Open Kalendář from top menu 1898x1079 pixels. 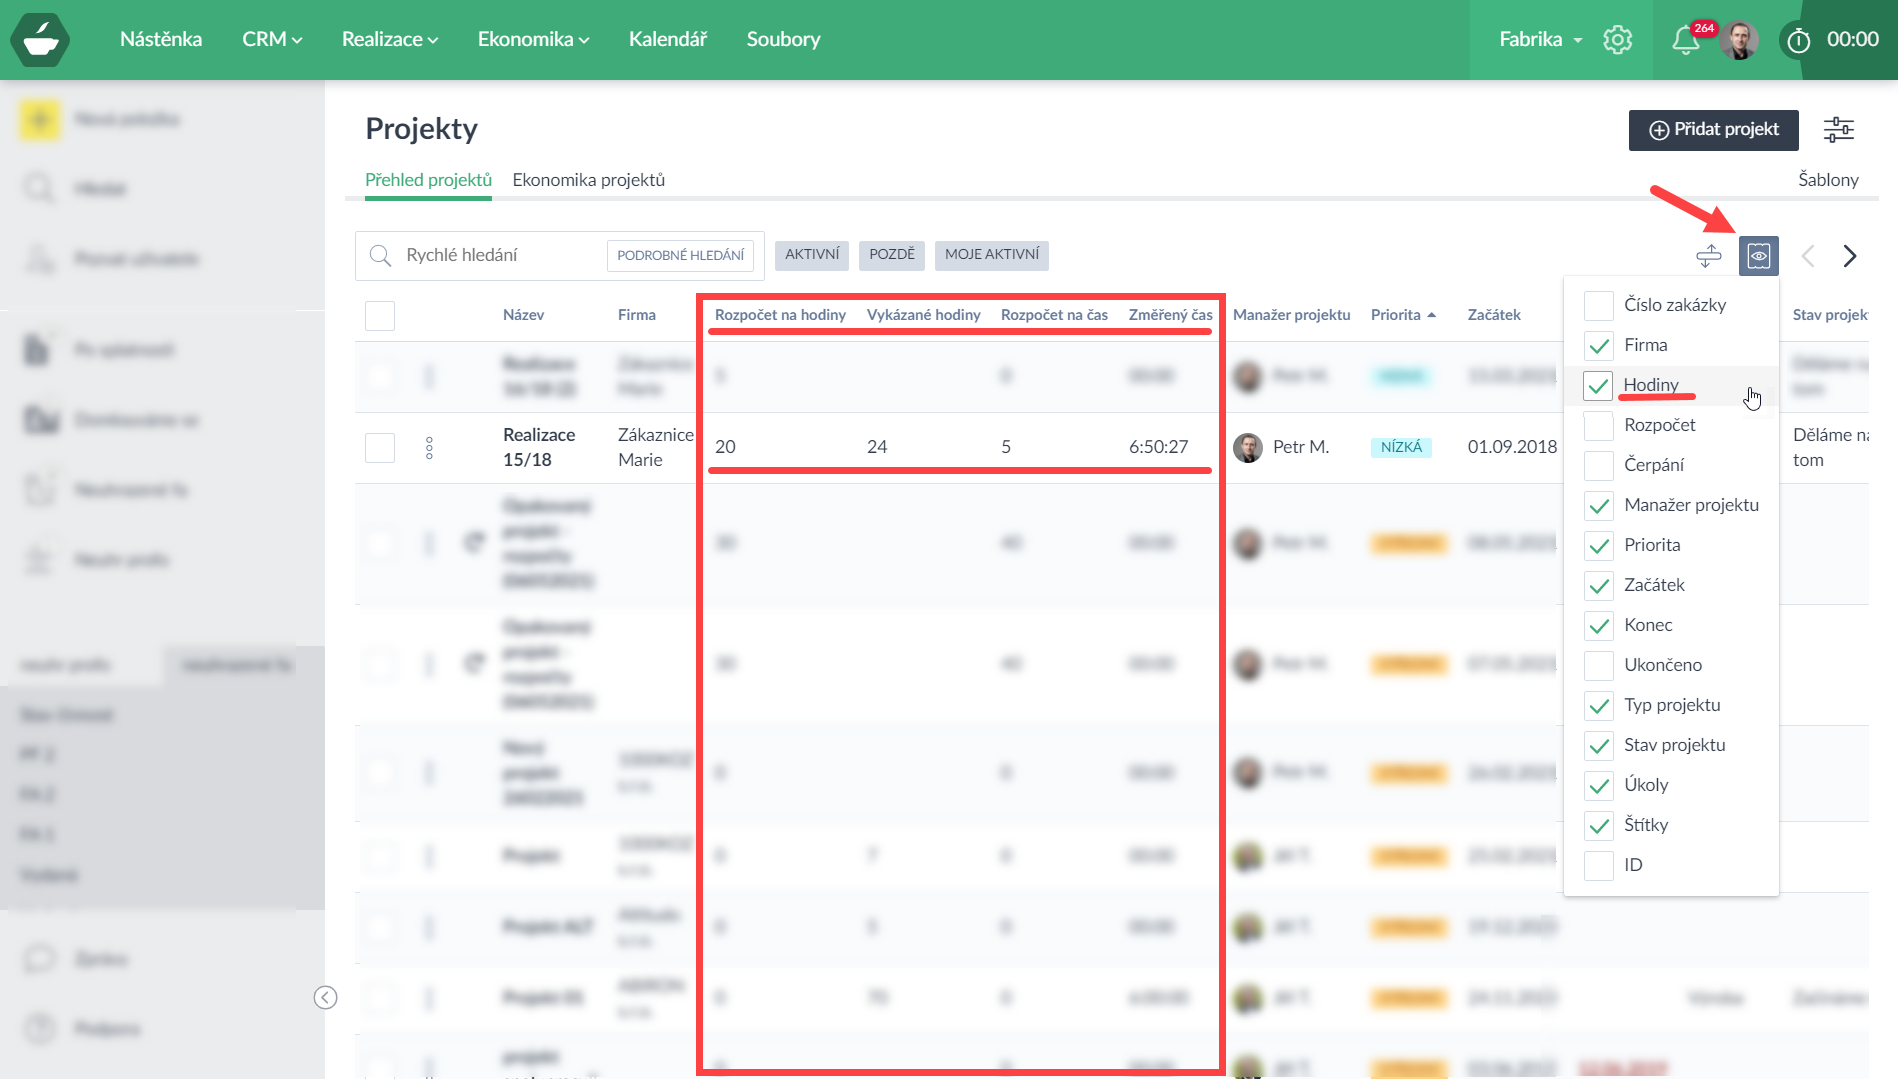pos(667,40)
